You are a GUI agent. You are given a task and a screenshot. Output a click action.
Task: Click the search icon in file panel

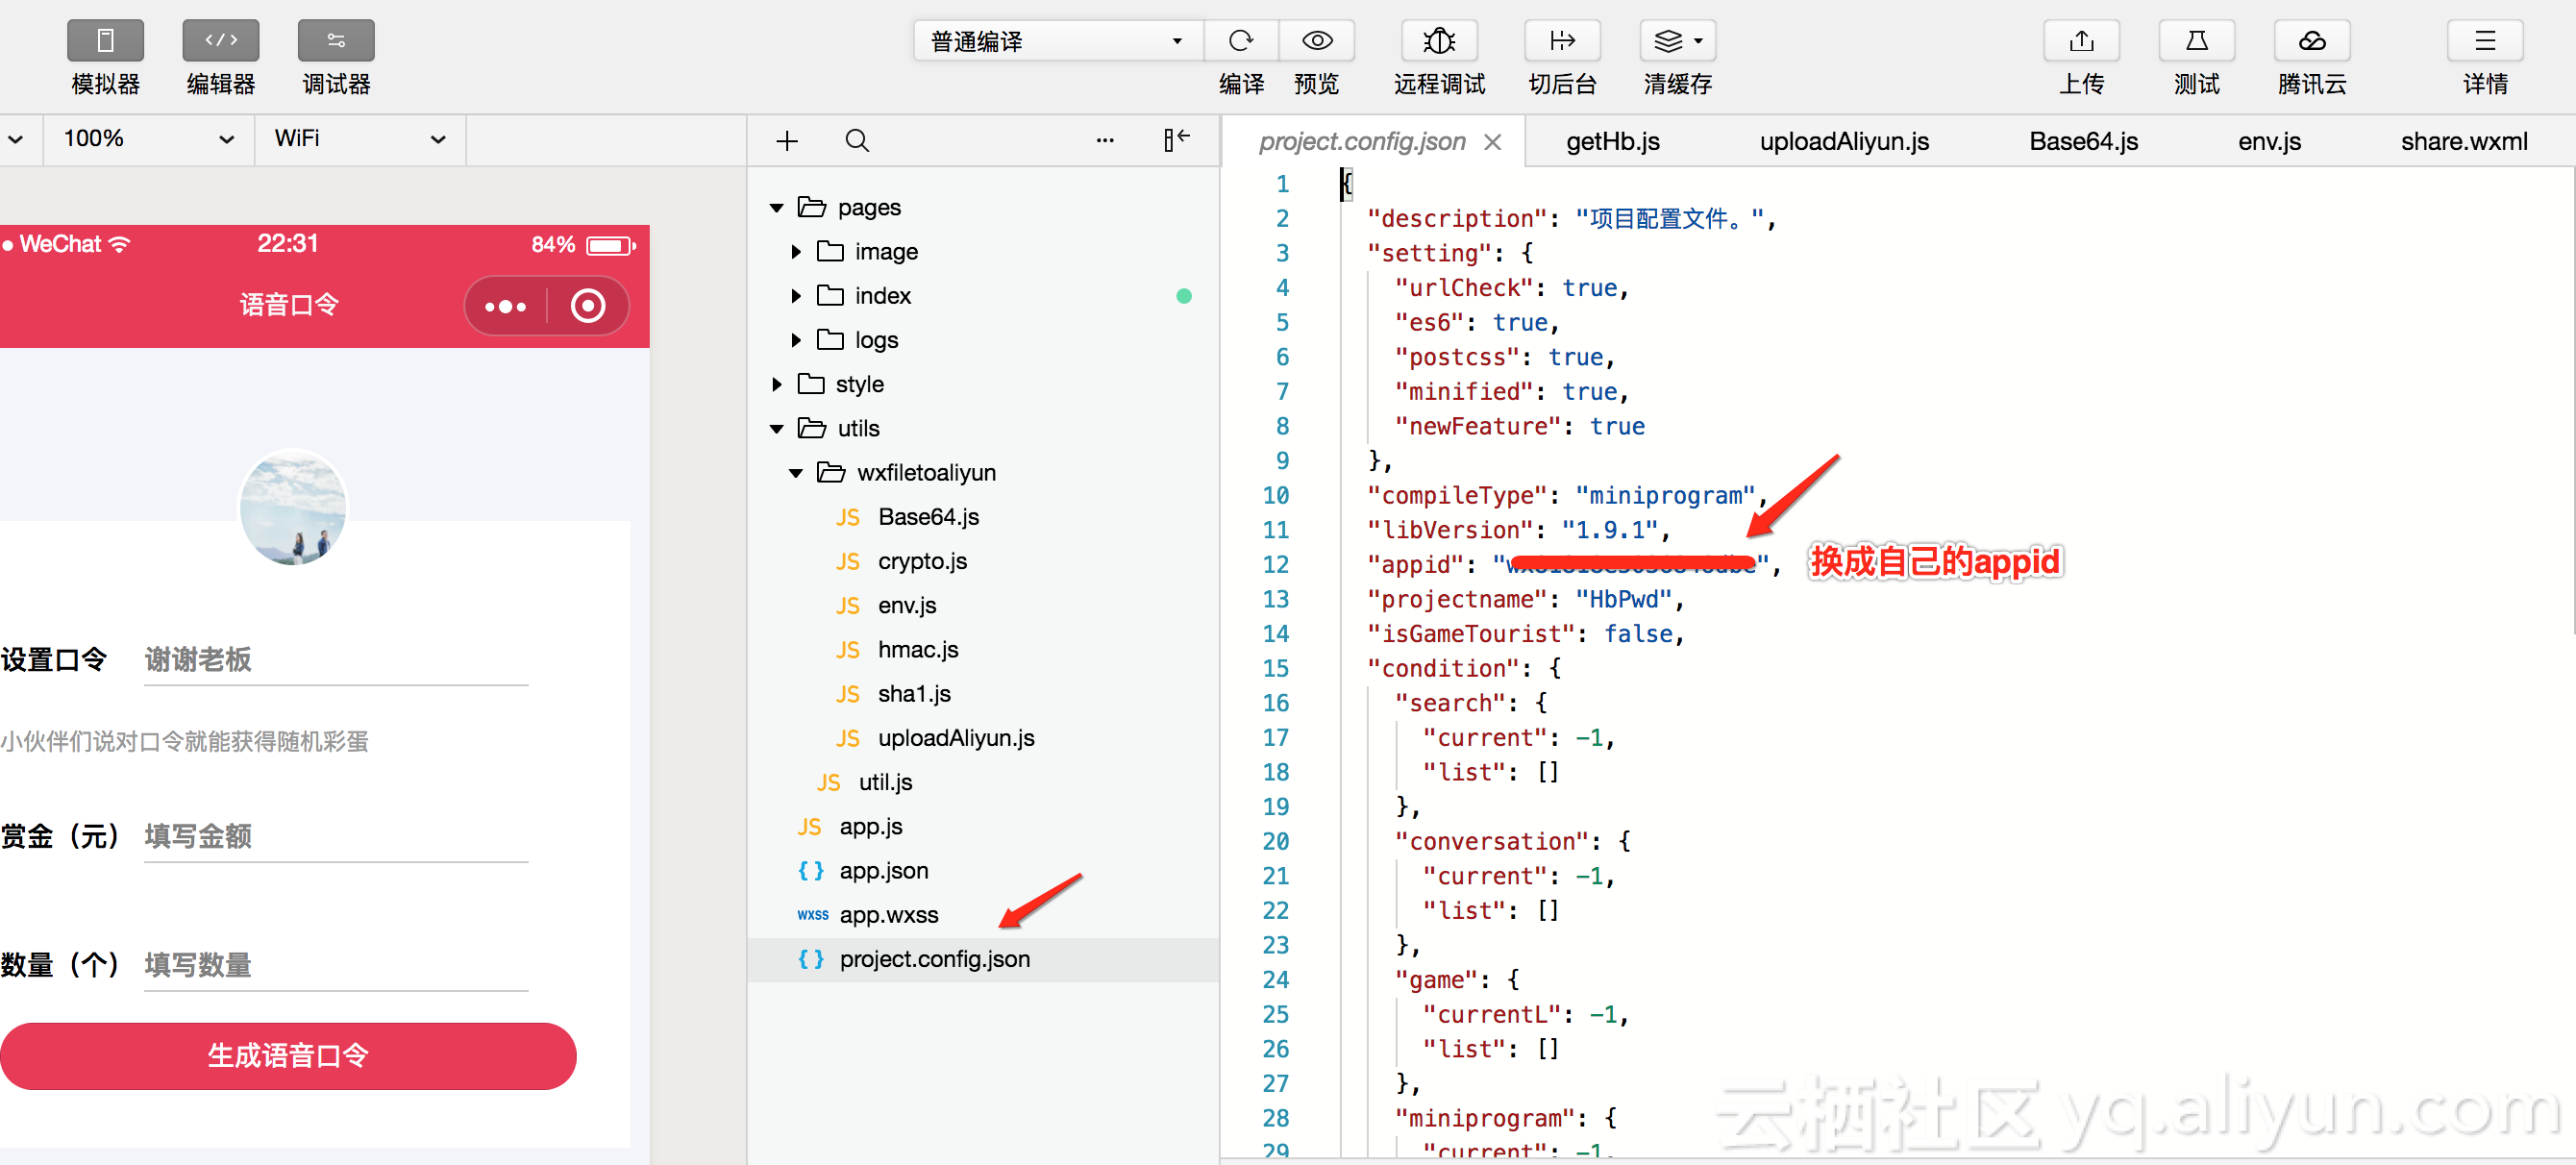point(857,141)
